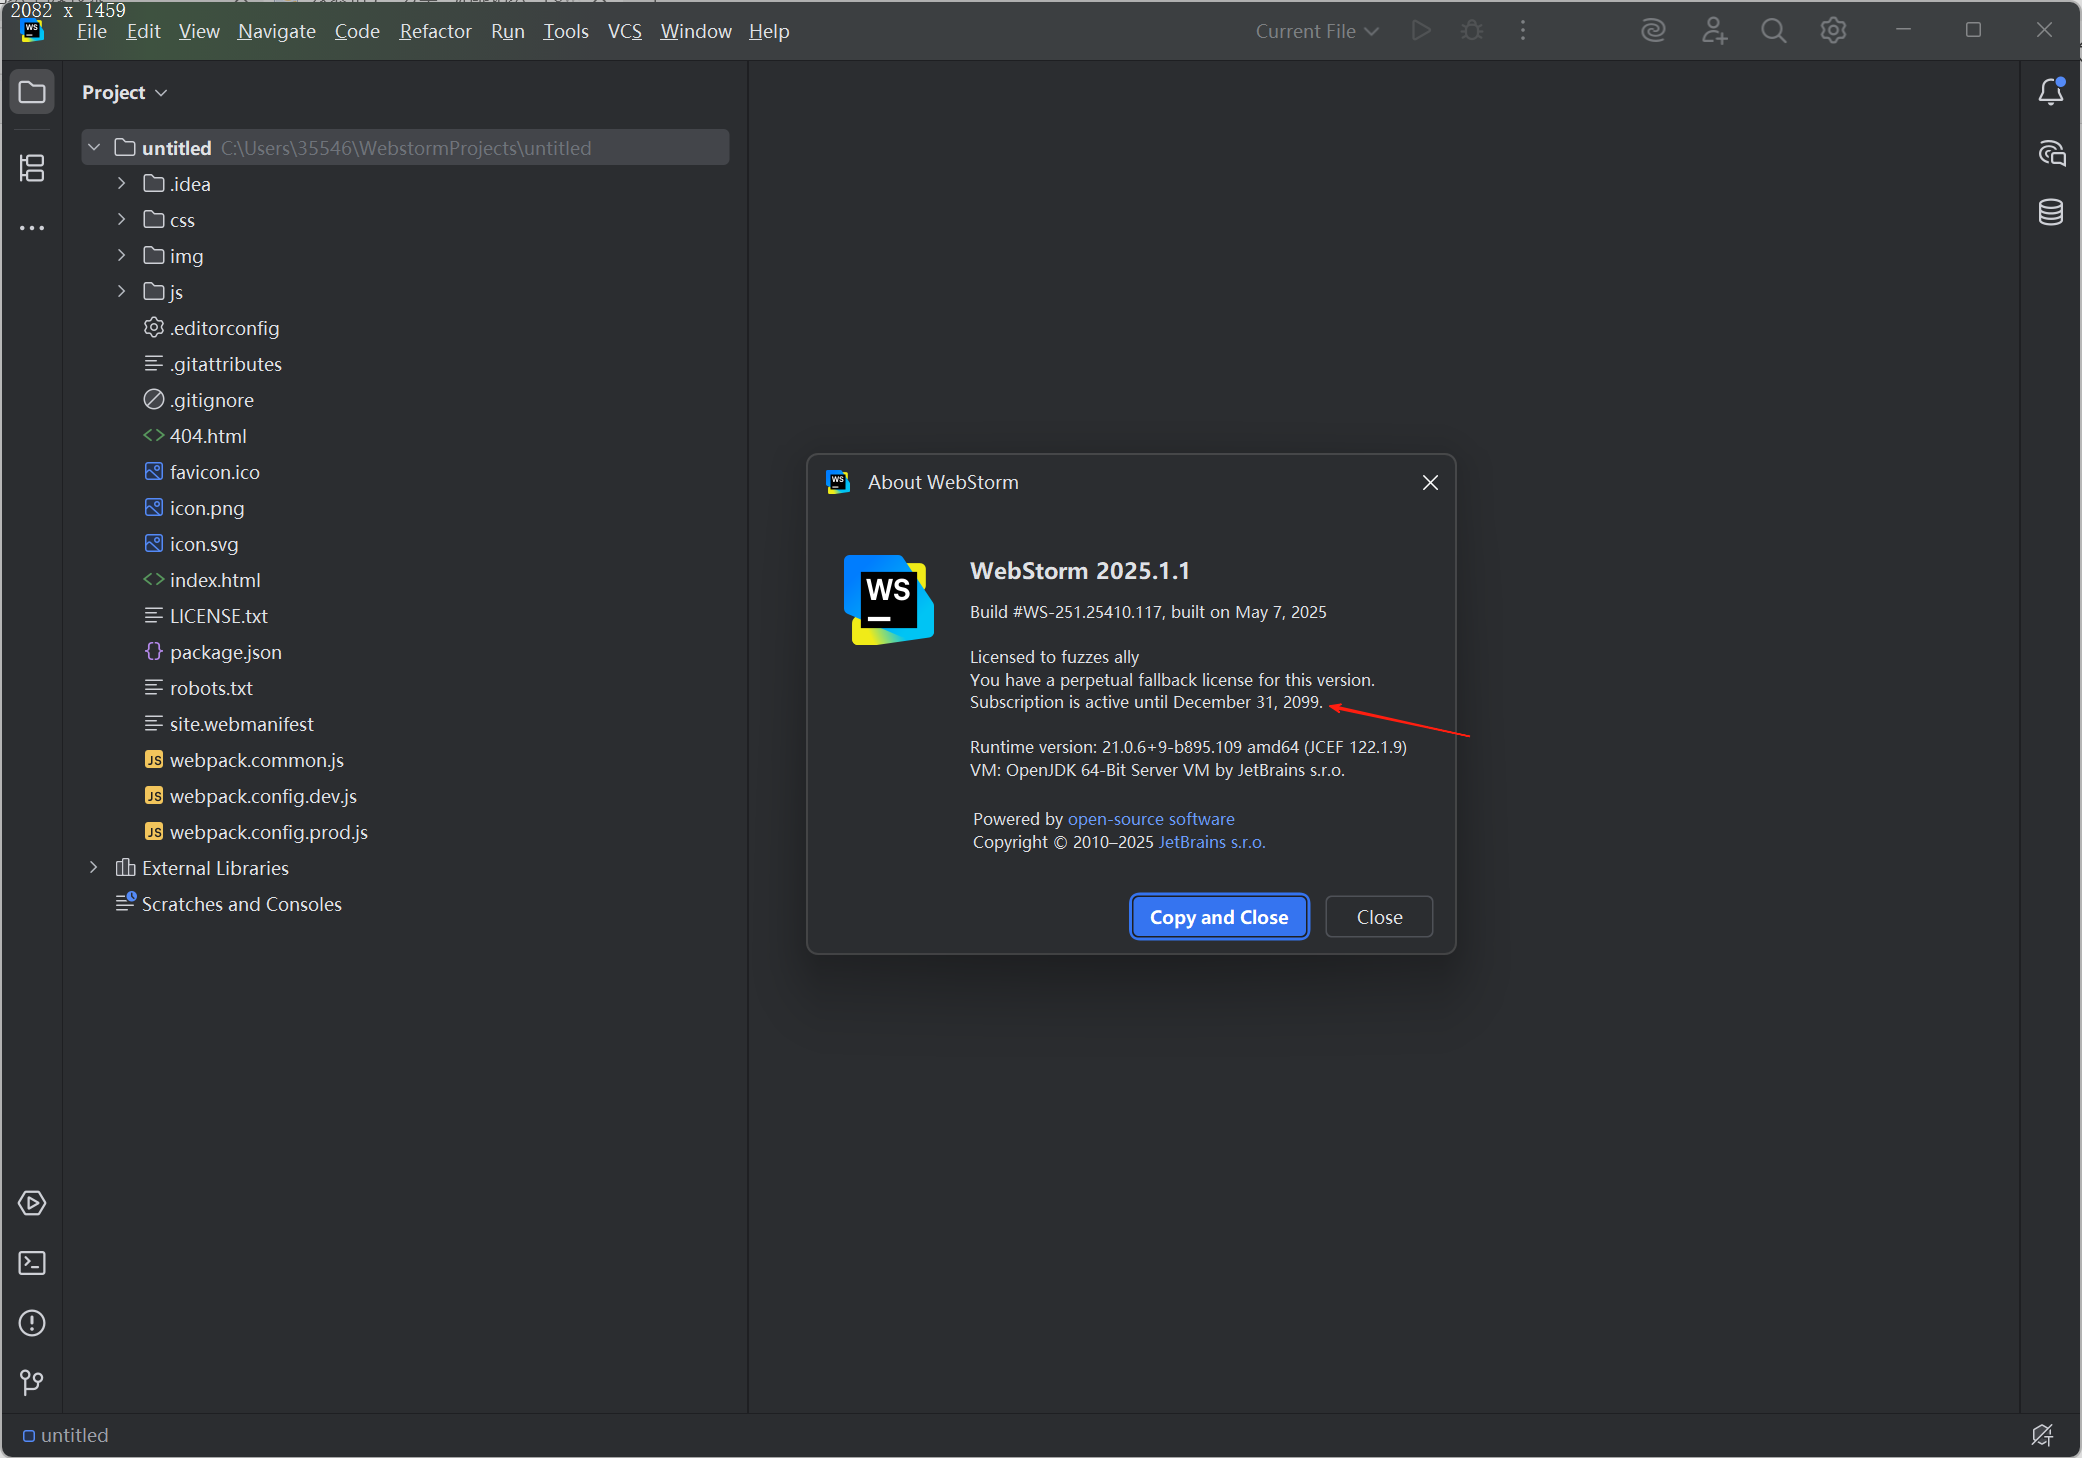
Task: Select webpack.config.prod.js file
Action: tap(256, 832)
